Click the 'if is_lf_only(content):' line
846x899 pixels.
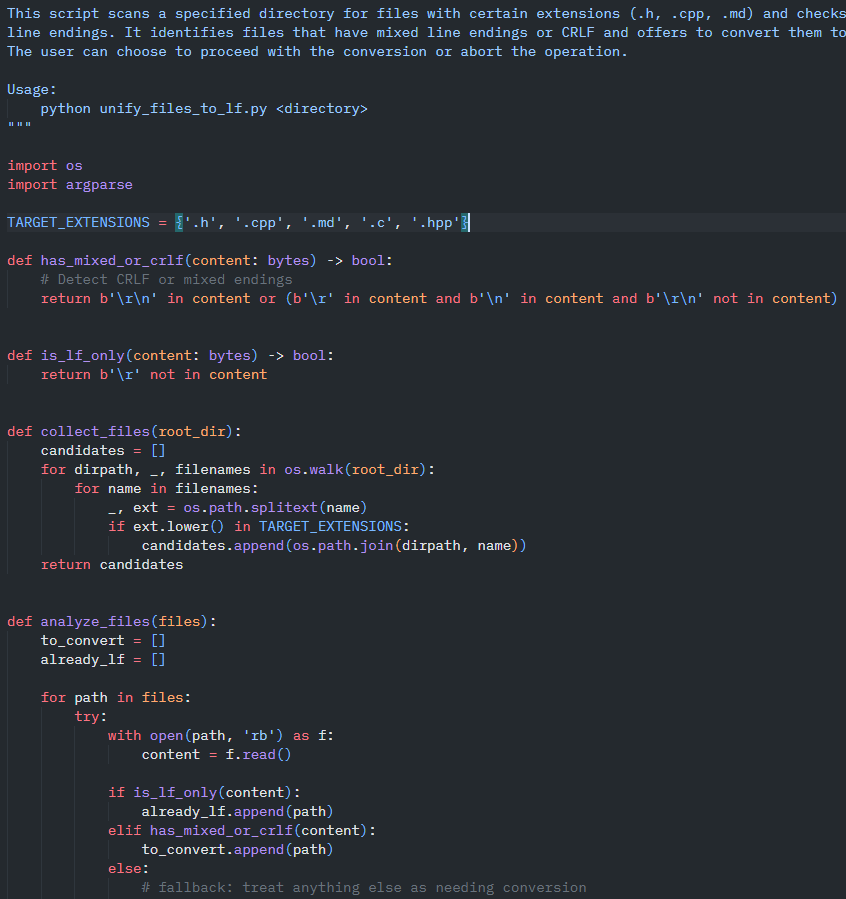click(204, 792)
